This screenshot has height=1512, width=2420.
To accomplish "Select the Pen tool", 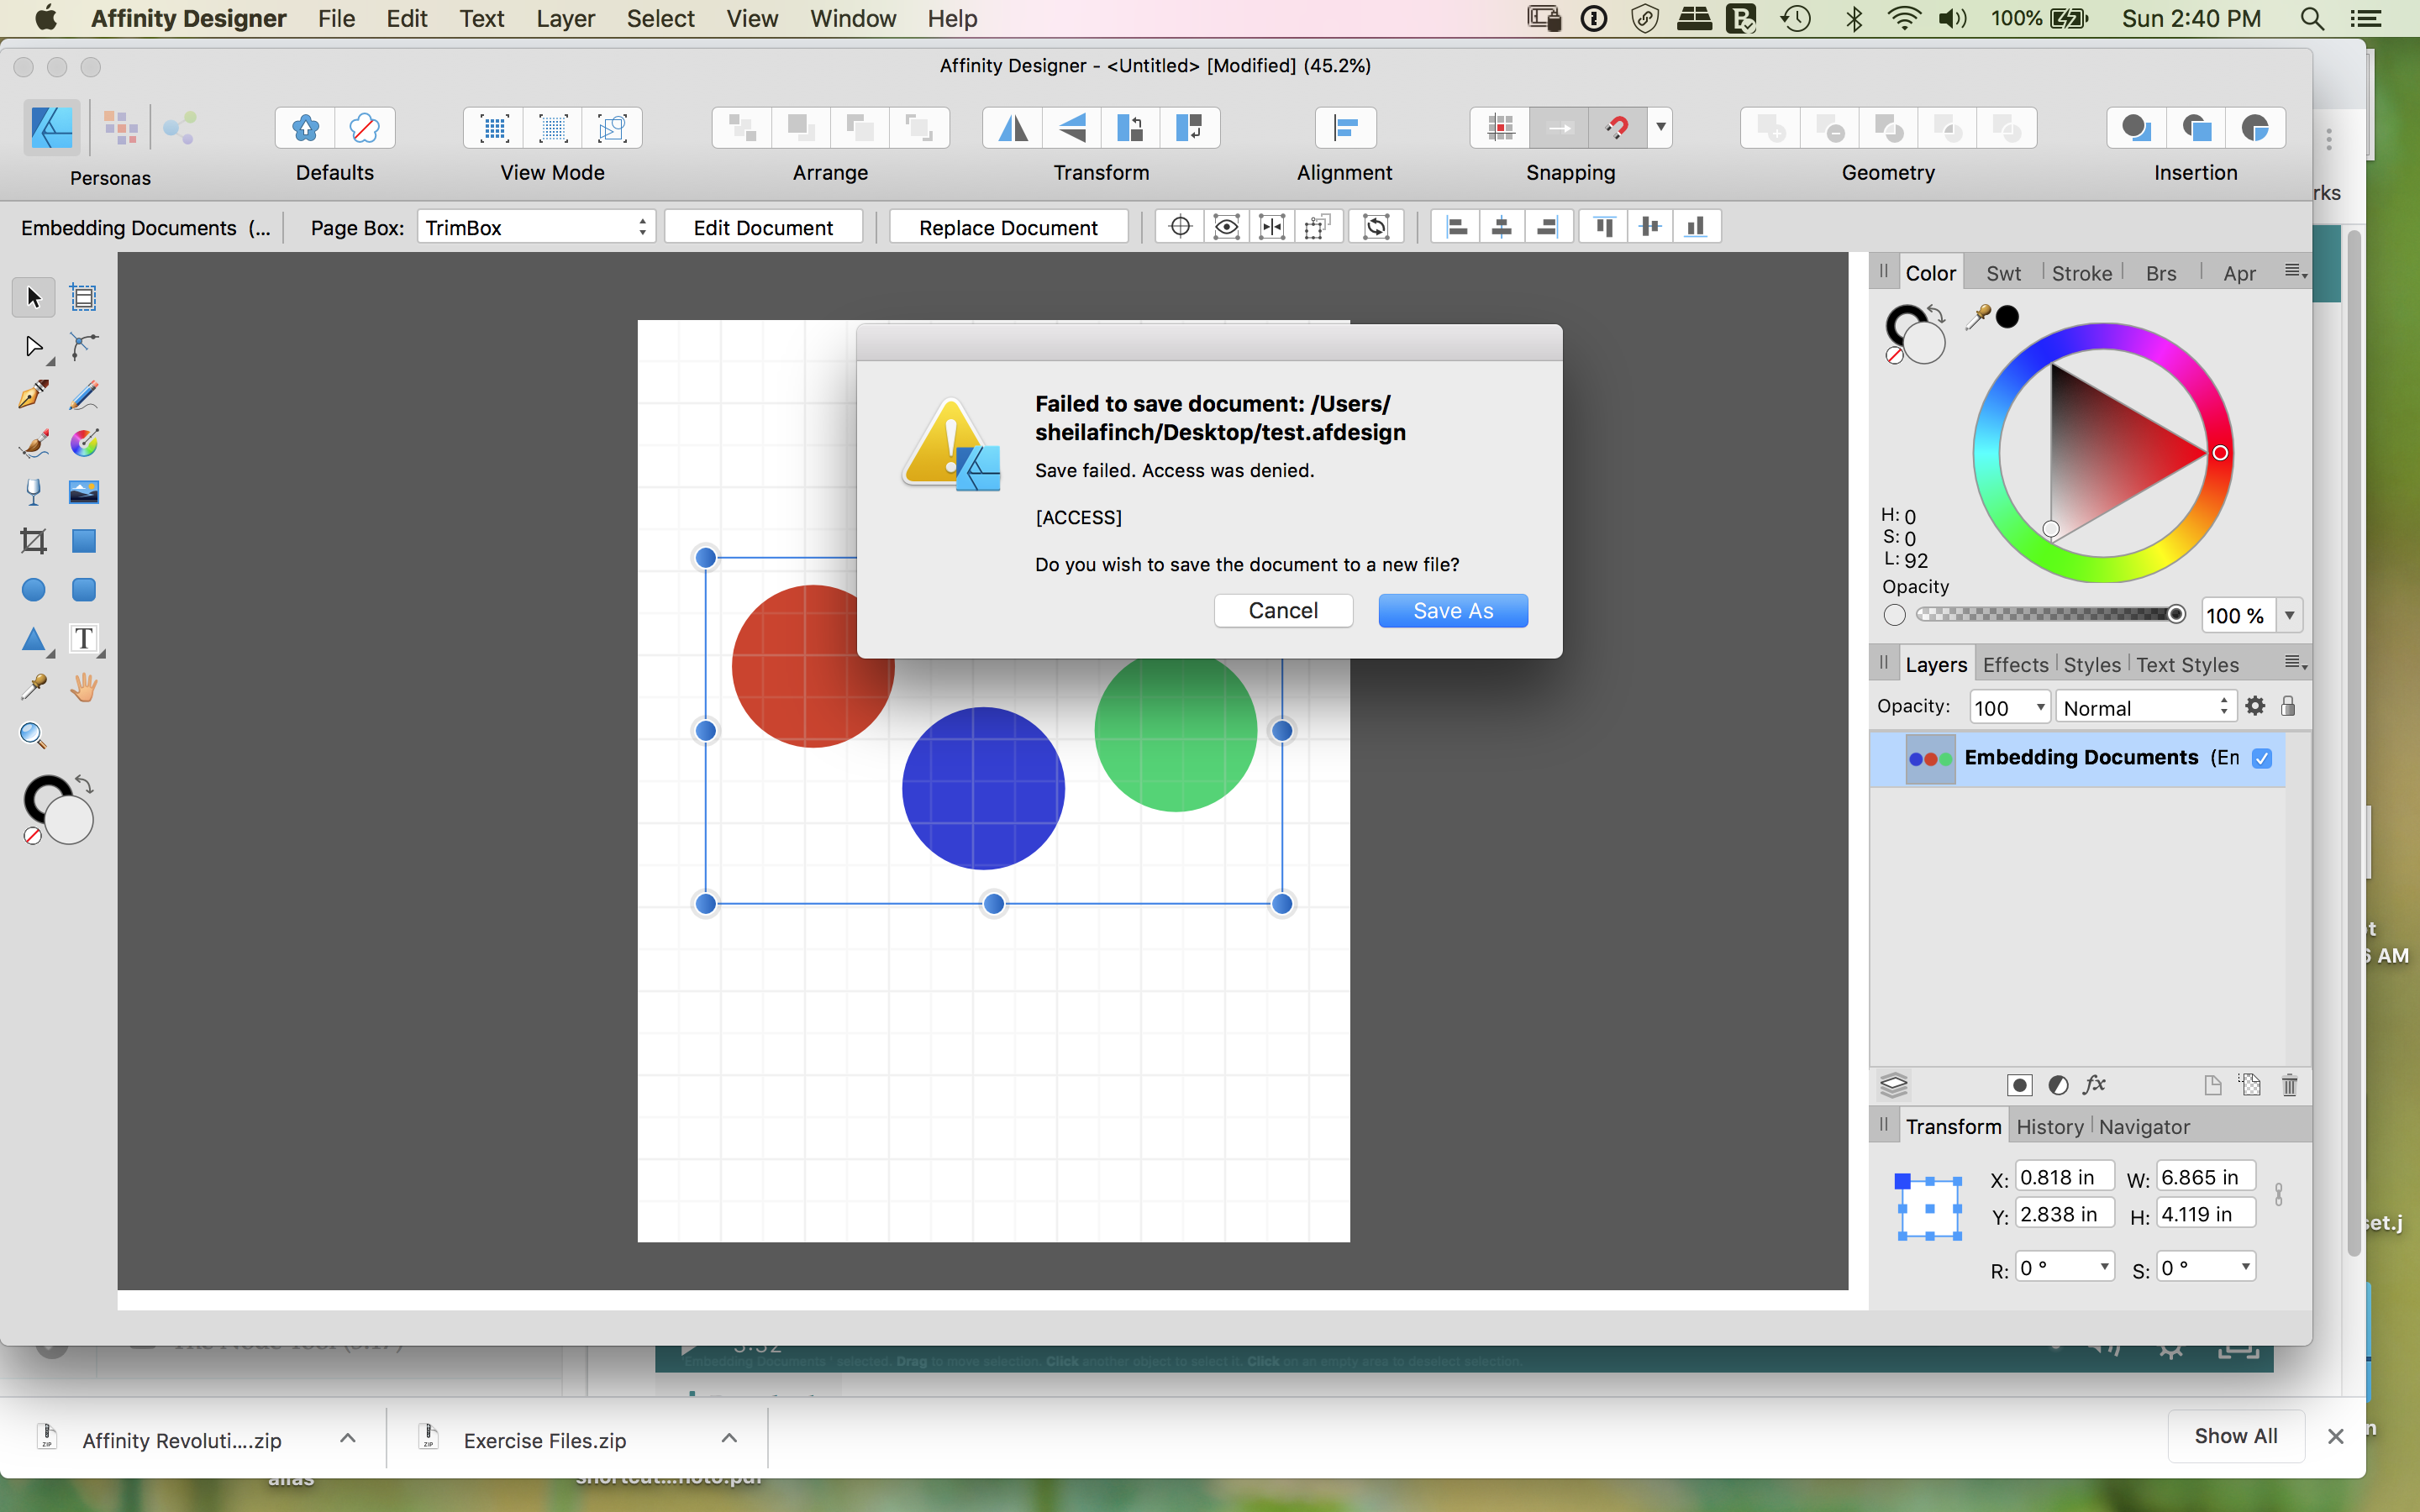I will (x=34, y=395).
